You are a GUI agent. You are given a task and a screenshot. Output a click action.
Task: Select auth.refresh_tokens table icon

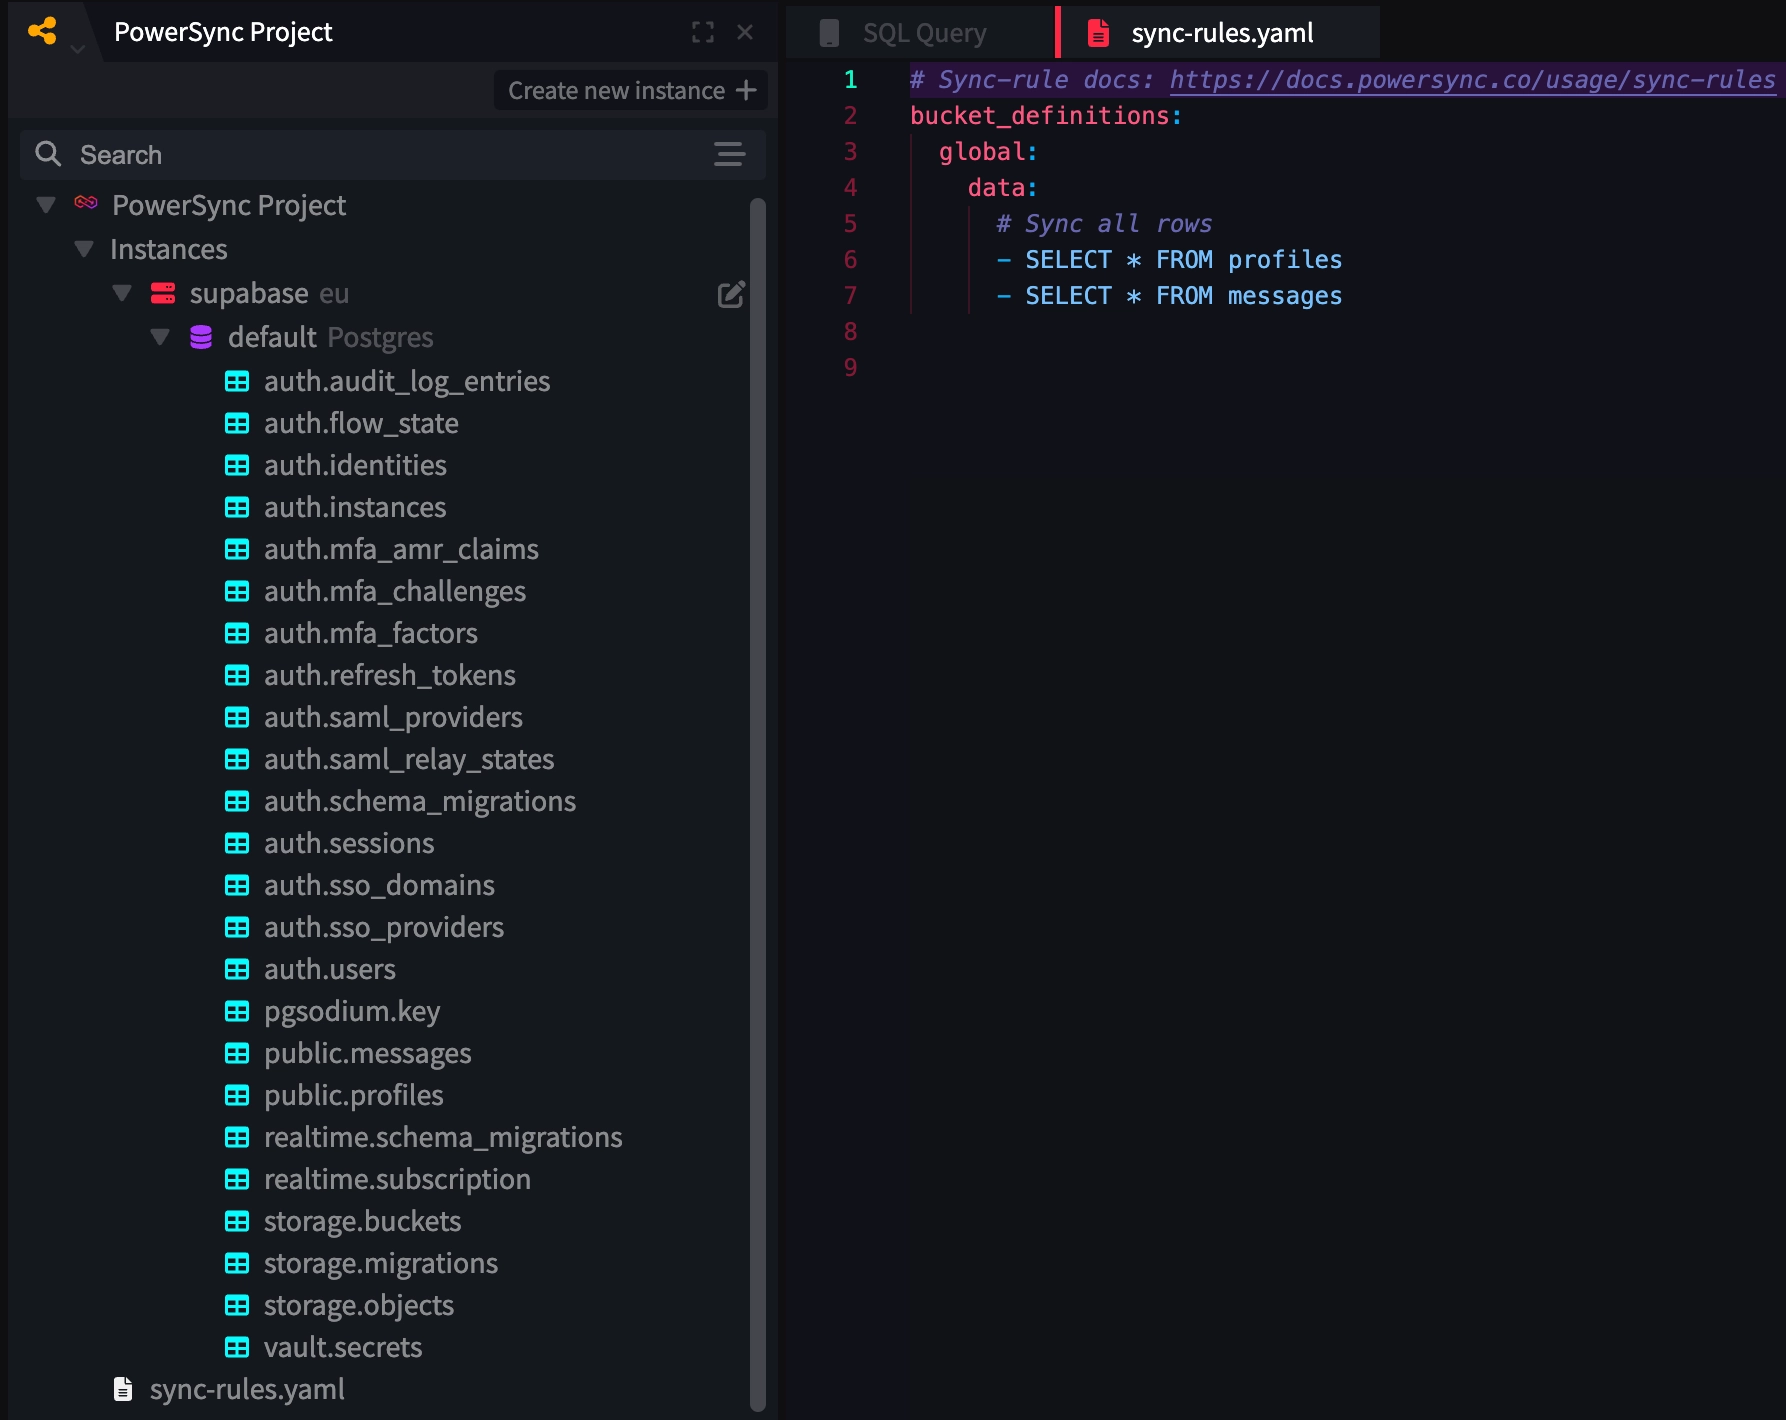(x=237, y=675)
